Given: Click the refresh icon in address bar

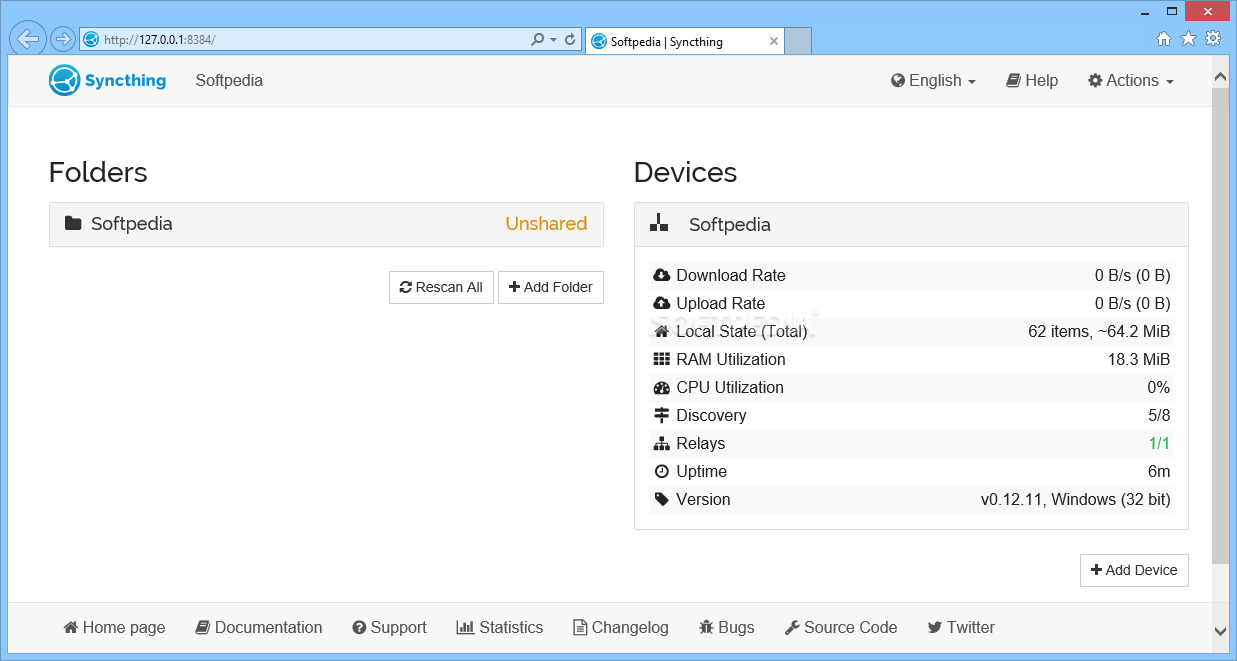Looking at the screenshot, I should pos(570,40).
